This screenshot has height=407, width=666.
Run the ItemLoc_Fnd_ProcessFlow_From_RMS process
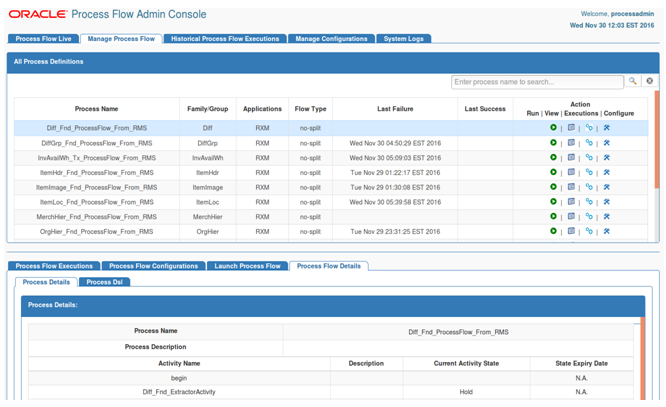pos(553,201)
